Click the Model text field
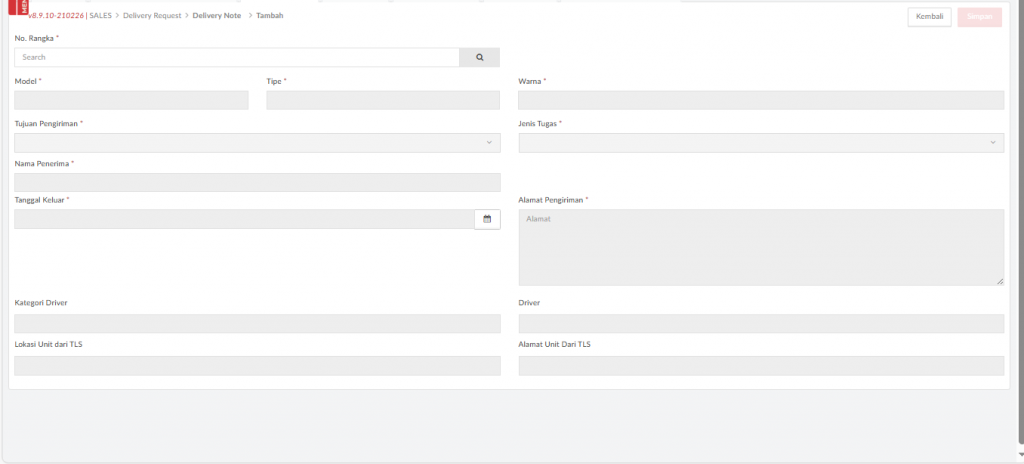Image resolution: width=1024 pixels, height=464 pixels. tap(131, 100)
